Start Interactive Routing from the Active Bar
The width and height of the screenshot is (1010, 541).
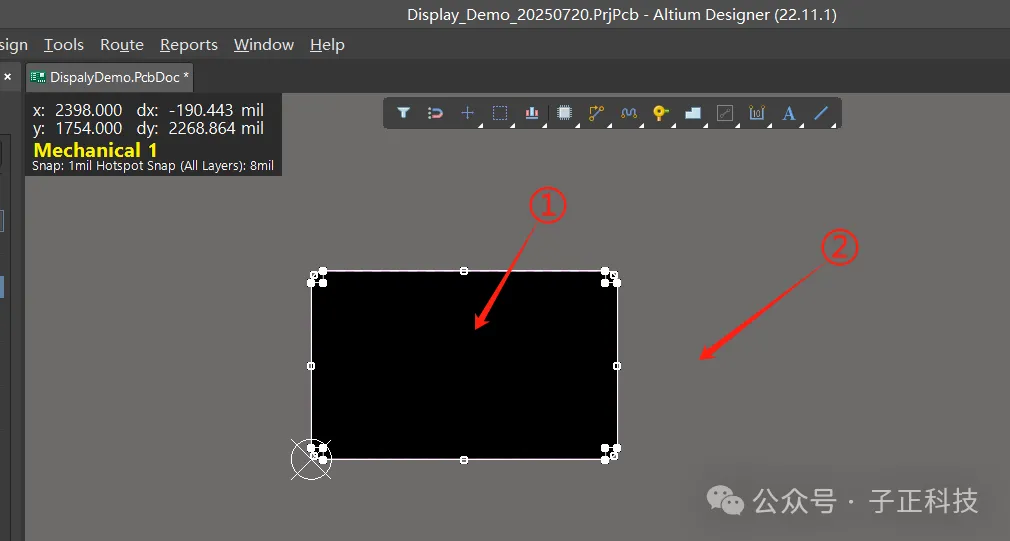point(596,113)
